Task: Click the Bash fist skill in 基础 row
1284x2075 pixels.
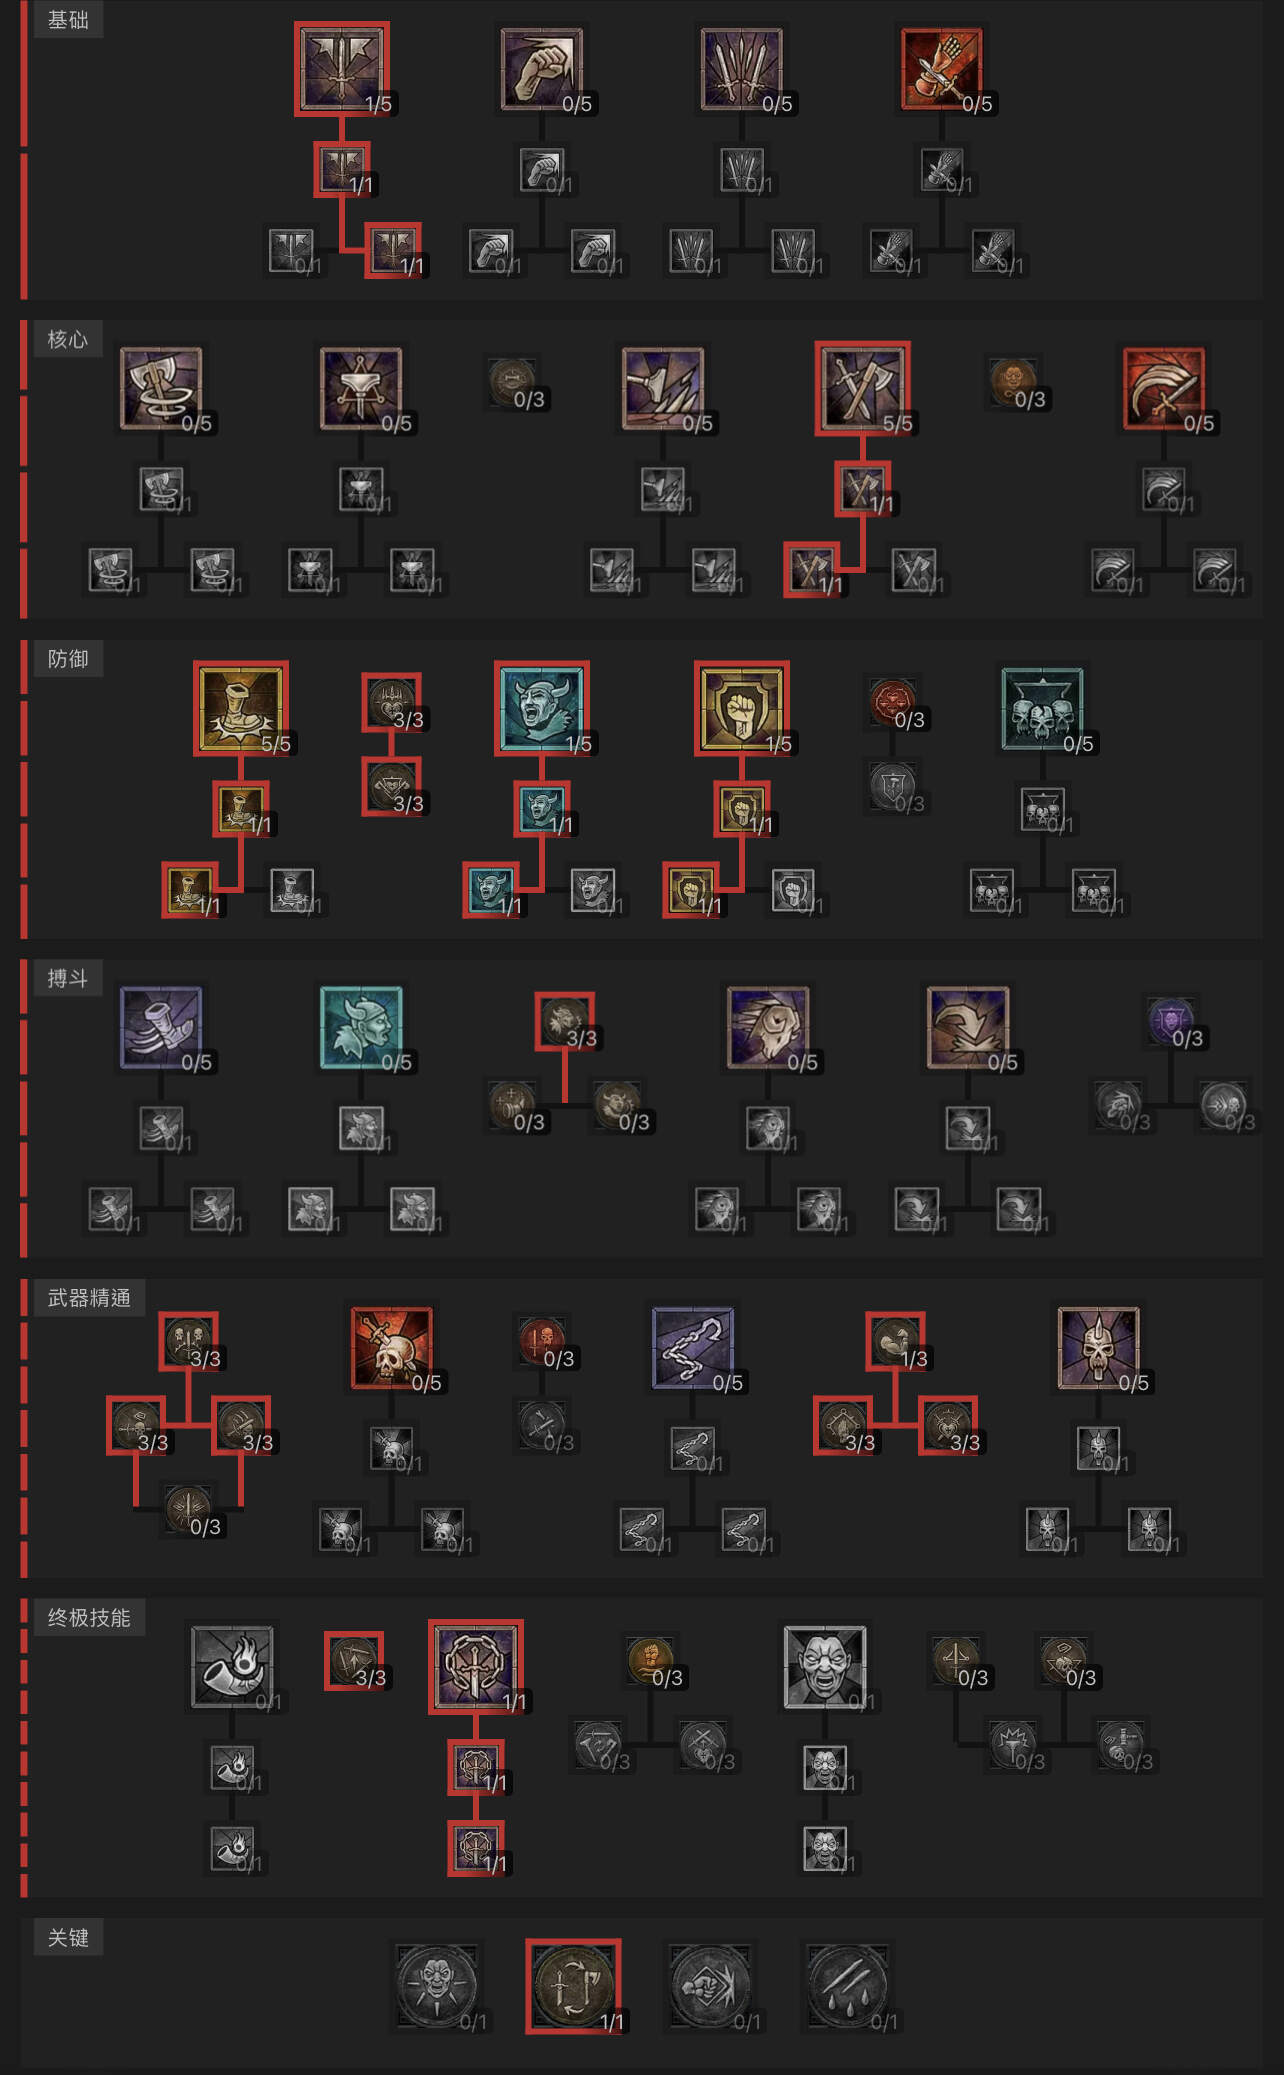Action: [542, 69]
